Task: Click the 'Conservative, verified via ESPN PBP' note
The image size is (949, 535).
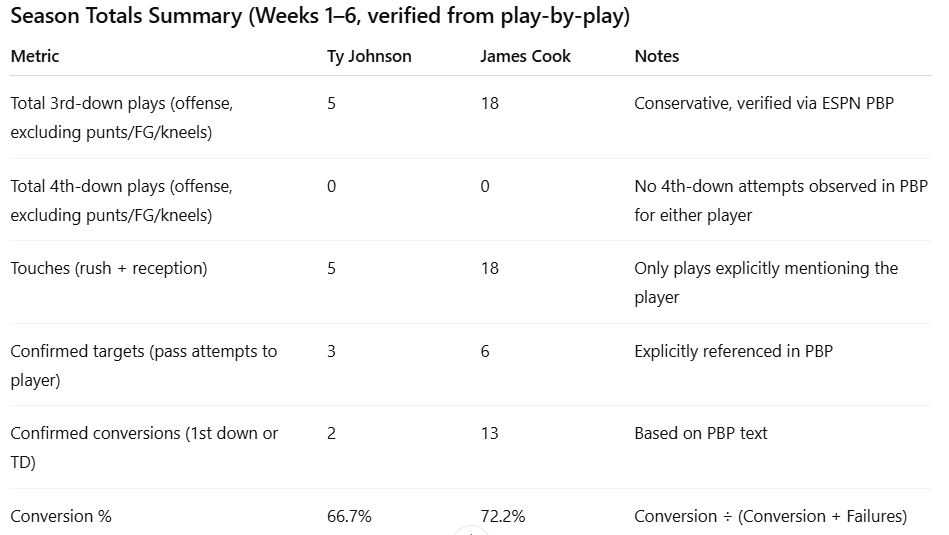Action: click(764, 103)
